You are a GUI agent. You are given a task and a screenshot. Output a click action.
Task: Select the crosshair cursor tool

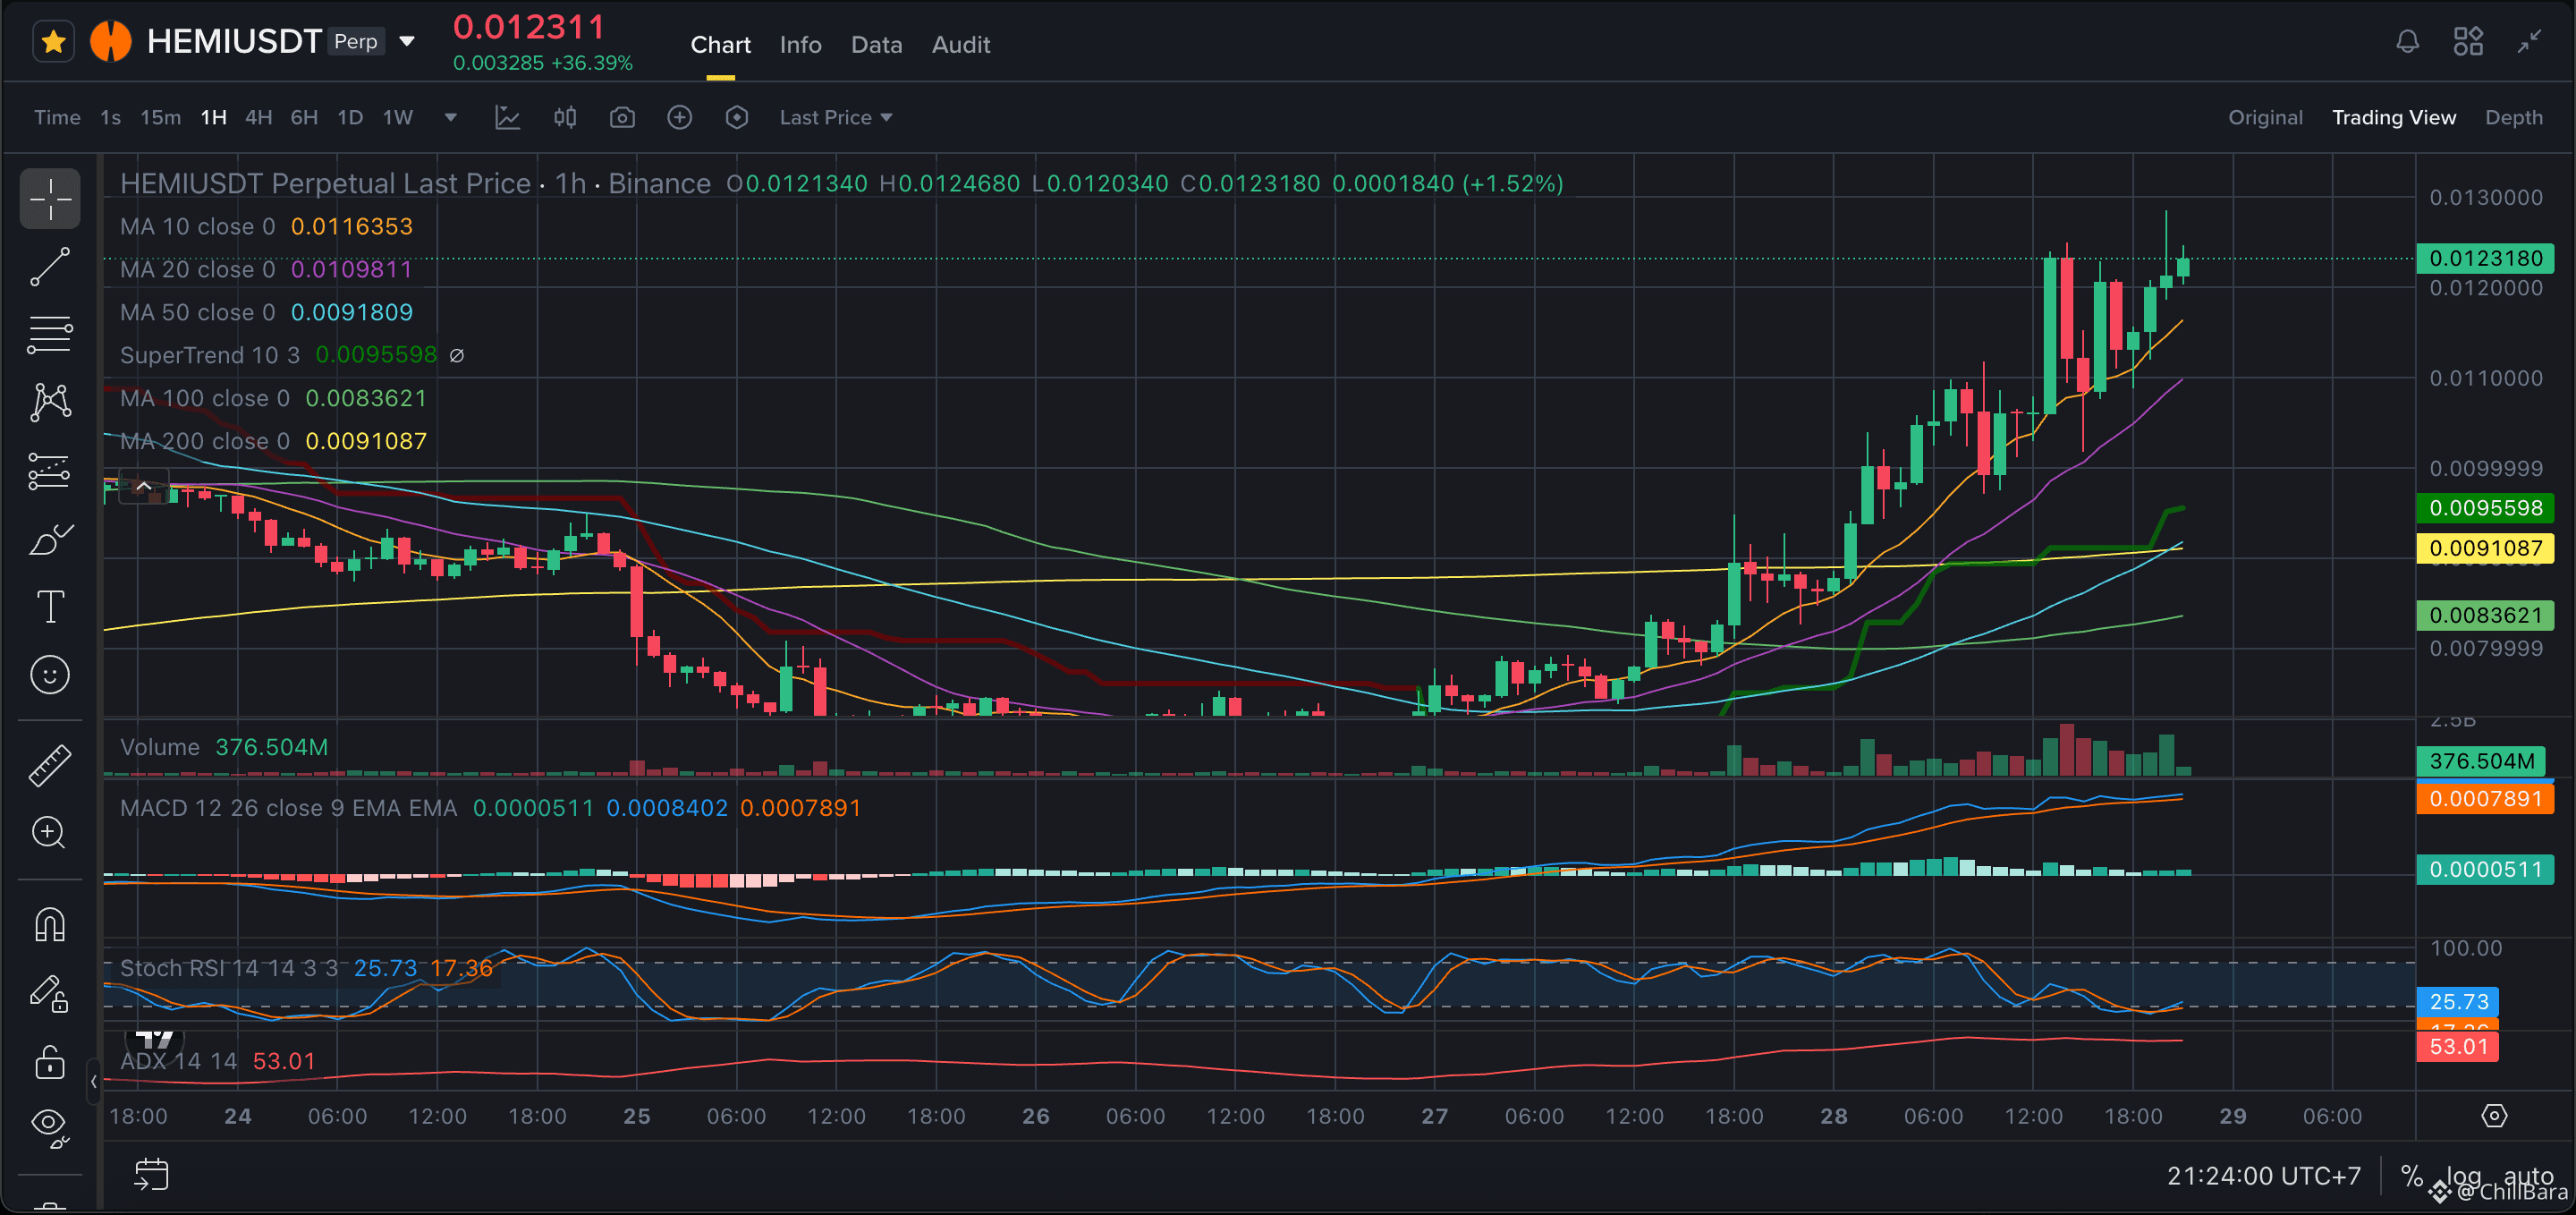click(x=50, y=199)
